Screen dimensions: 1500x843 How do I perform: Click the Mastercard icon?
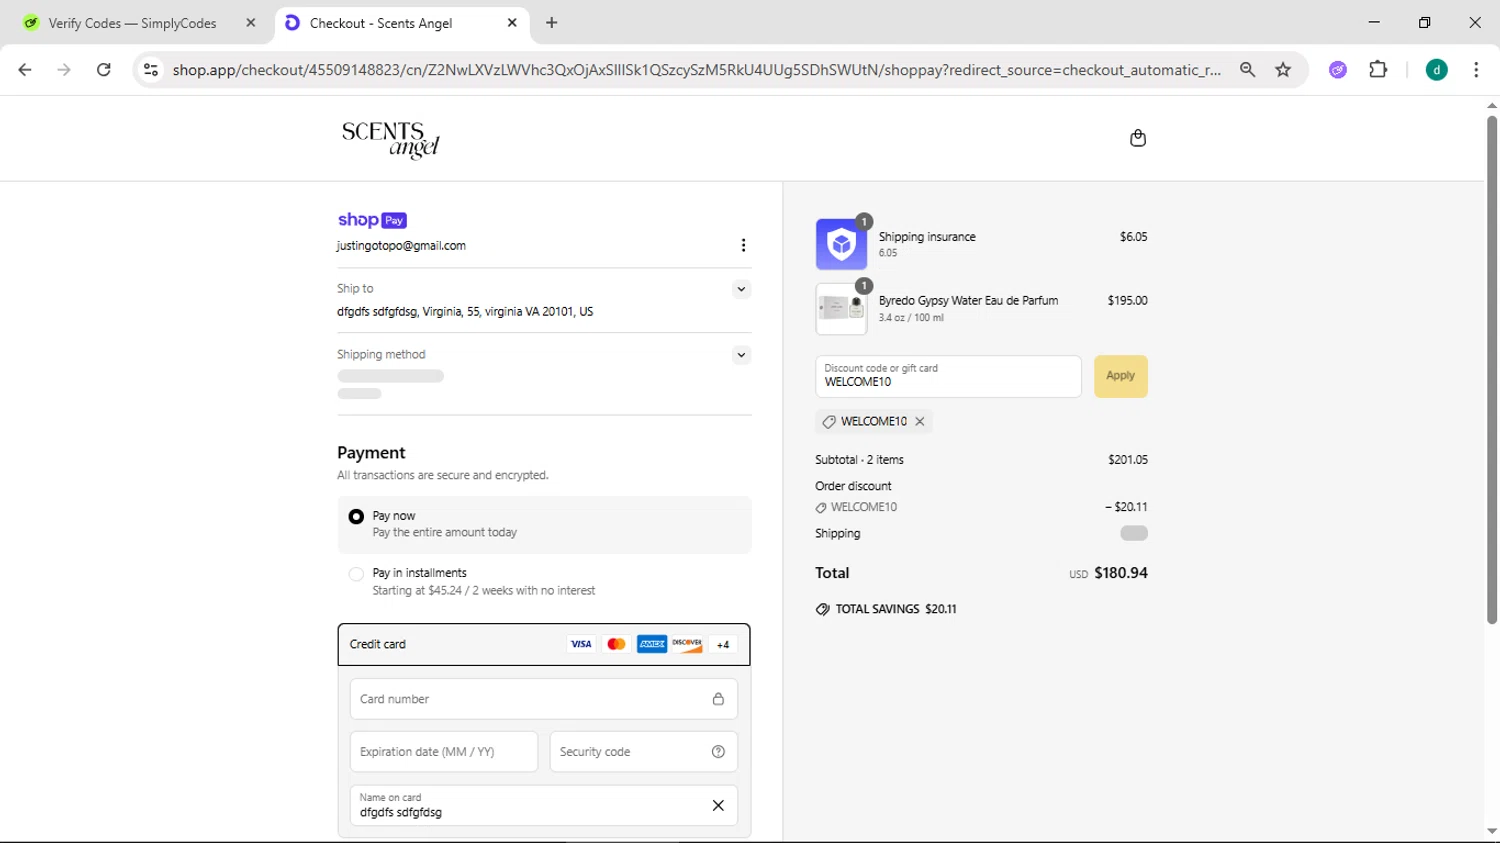(x=616, y=644)
